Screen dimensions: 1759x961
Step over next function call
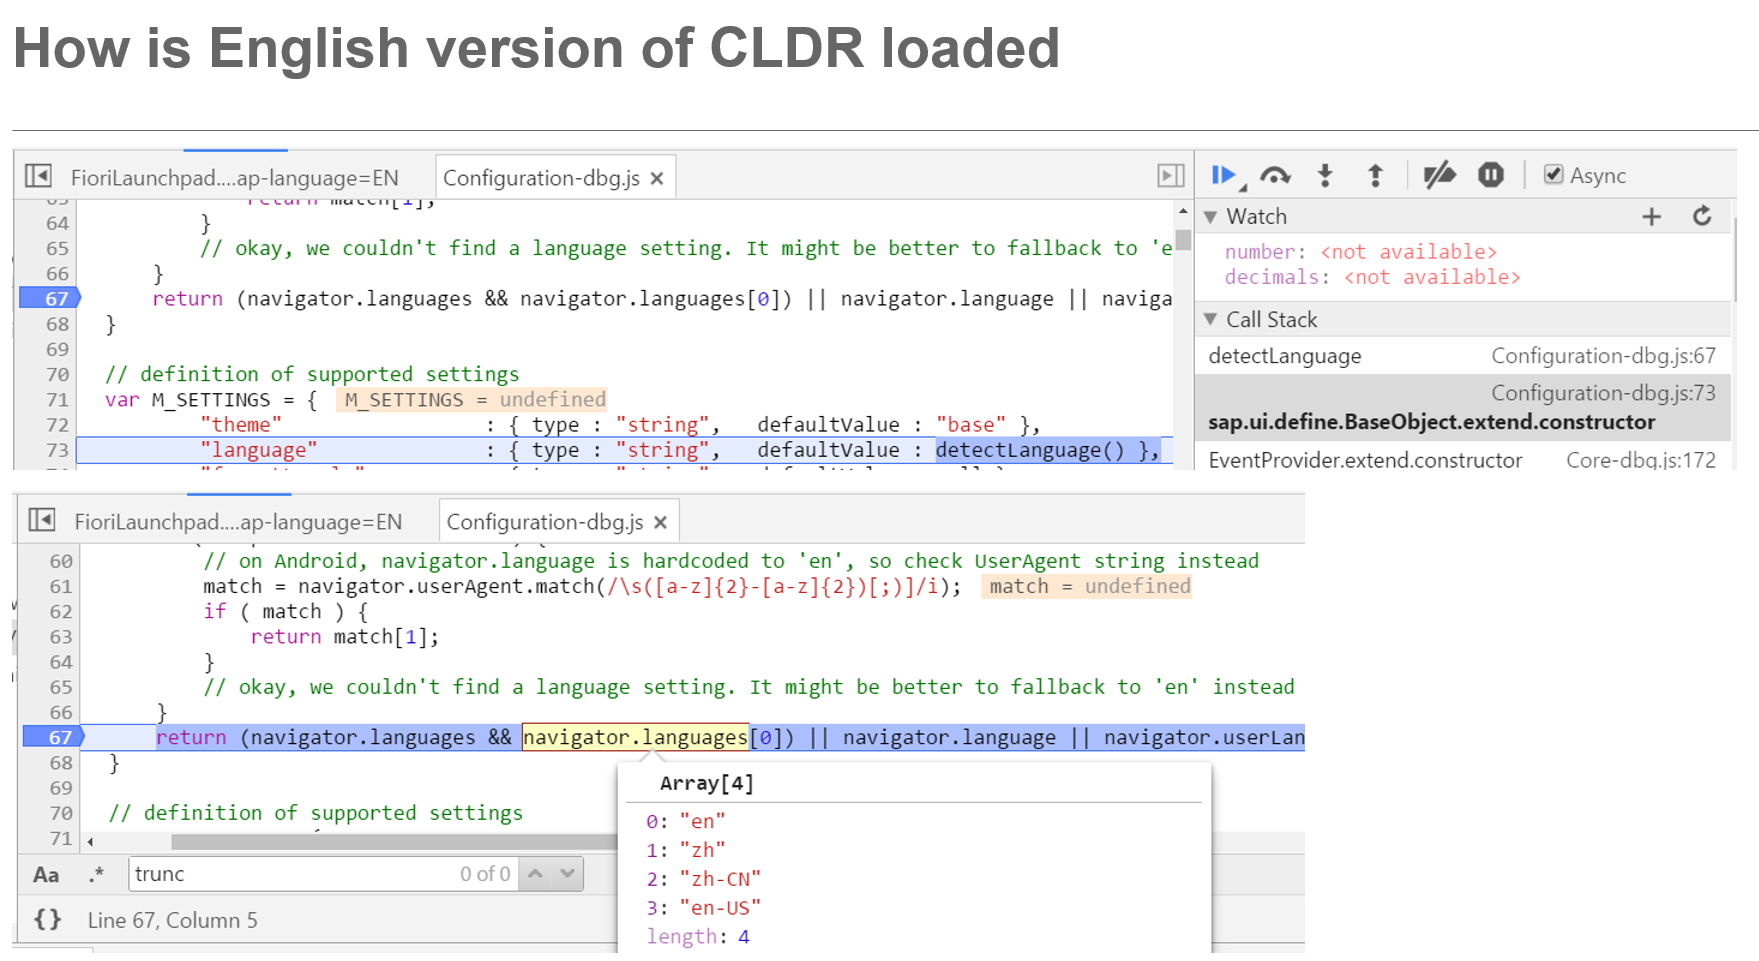(1275, 176)
